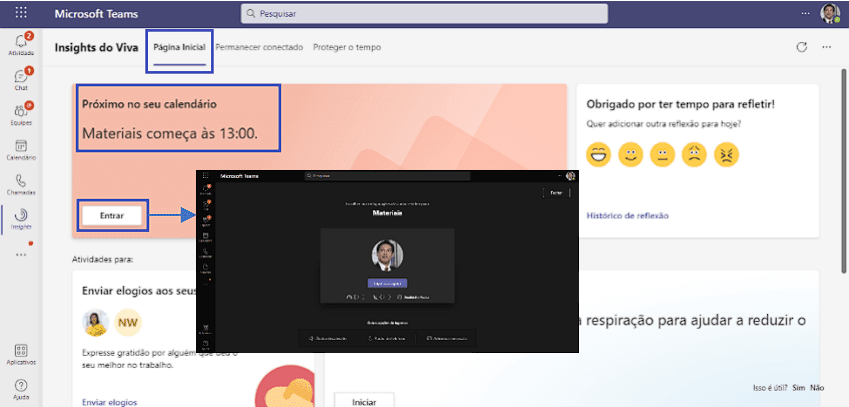Image resolution: width=849 pixels, height=407 pixels.
Task: Click Entrar to join Materiais meeting
Action: coord(112,215)
